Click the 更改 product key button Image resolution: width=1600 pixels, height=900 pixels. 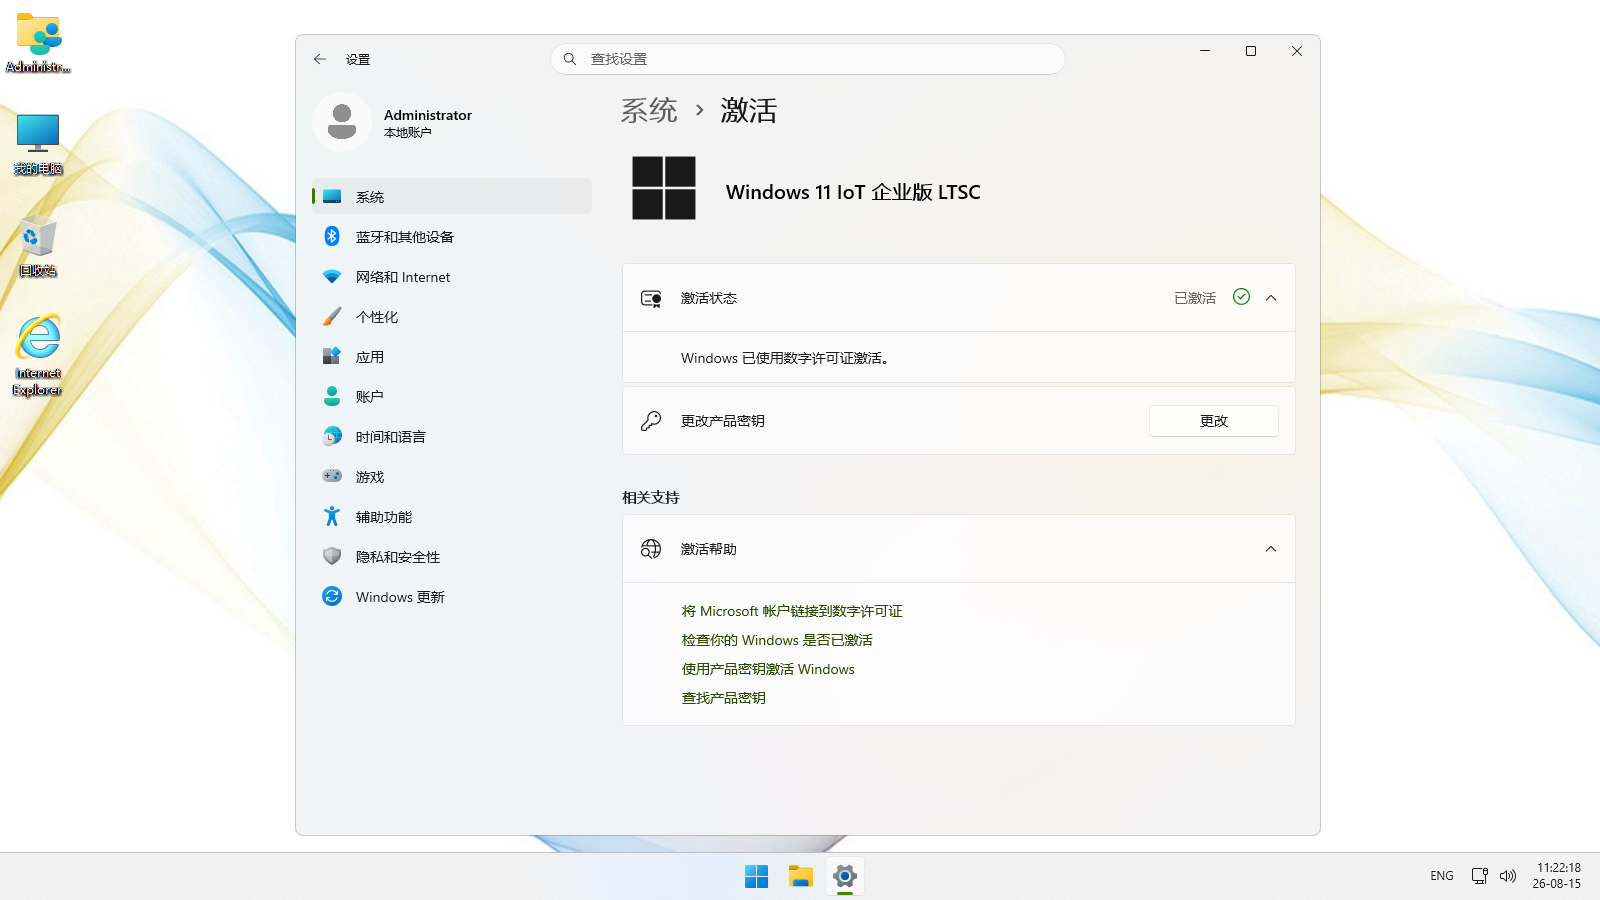(x=1214, y=421)
